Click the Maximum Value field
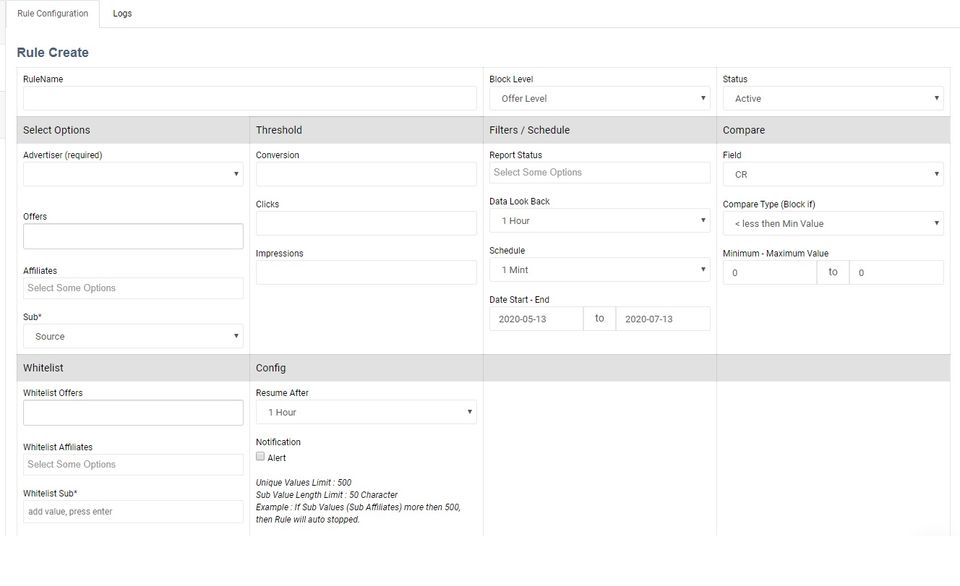Viewport: 960px width, 586px height. tap(896, 272)
